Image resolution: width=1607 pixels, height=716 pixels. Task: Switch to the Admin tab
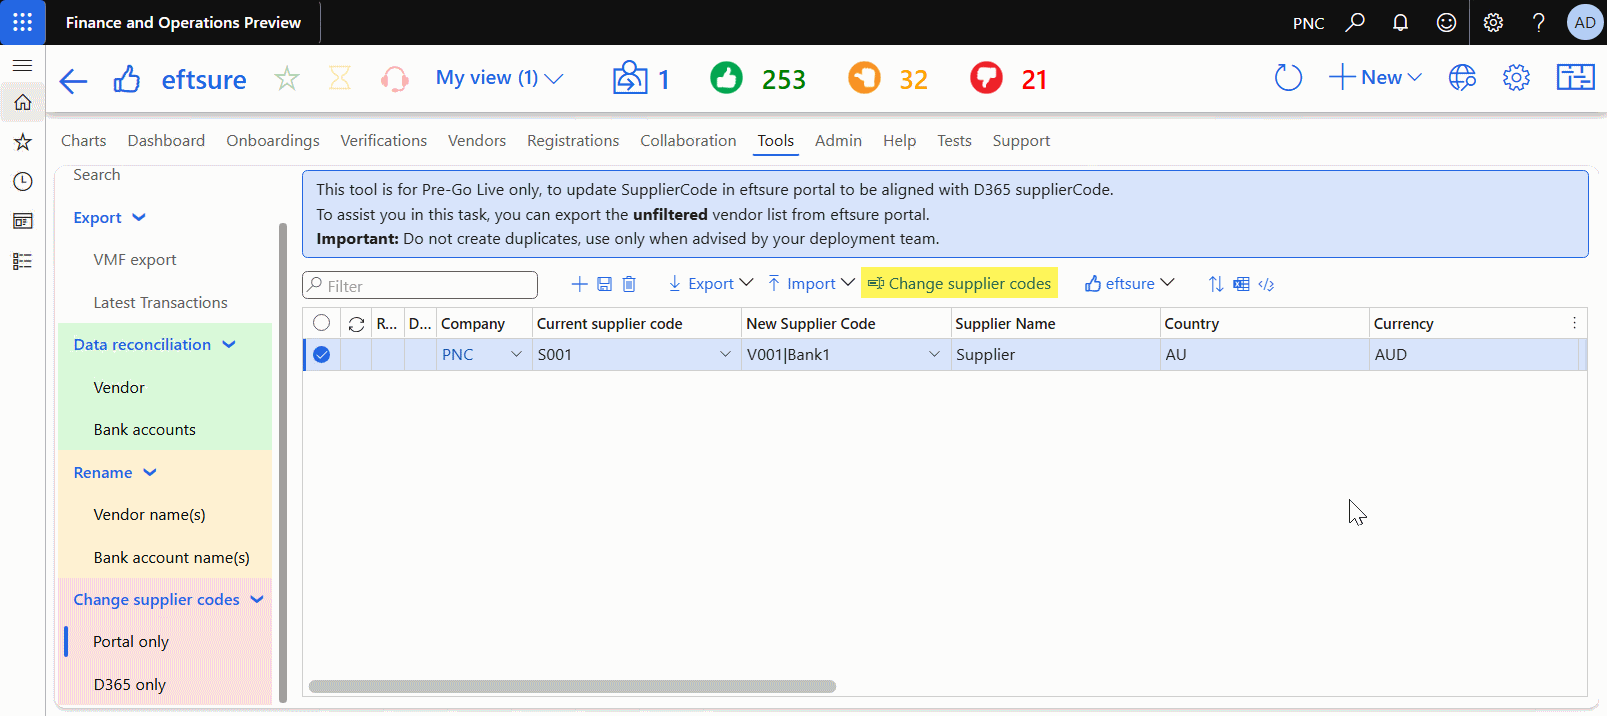pyautogui.click(x=838, y=141)
